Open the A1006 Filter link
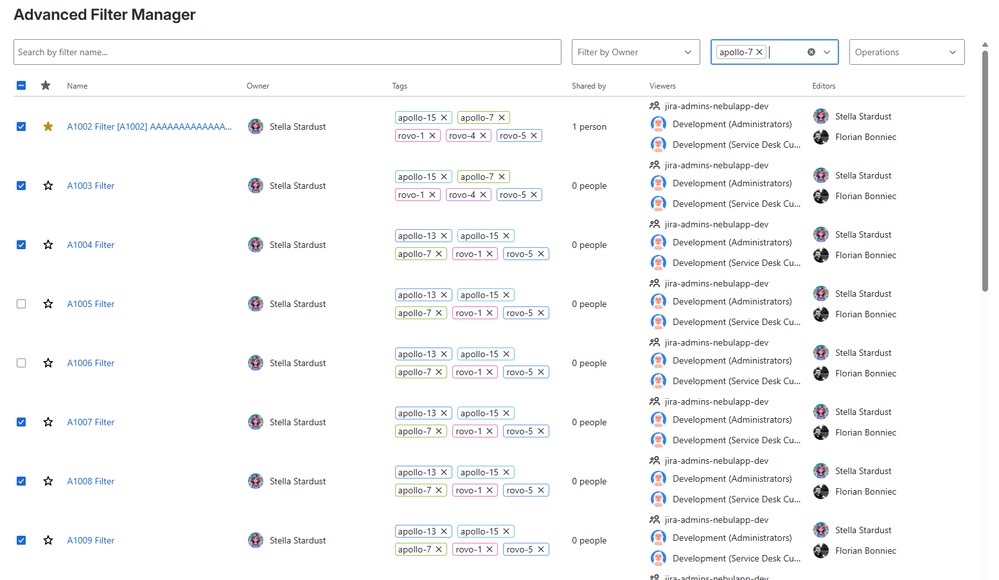The height and width of the screenshot is (580, 999). point(90,363)
